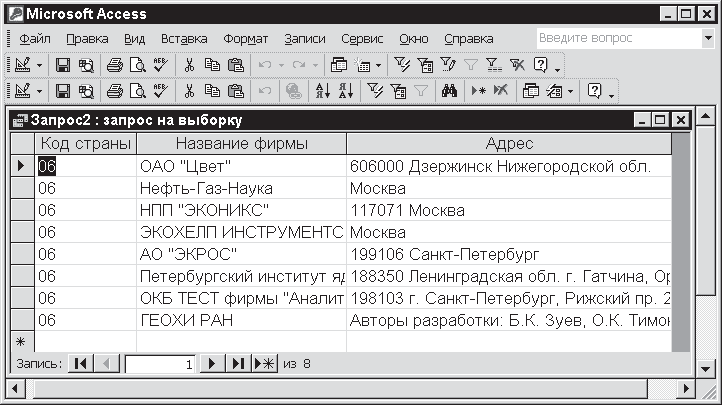Expand the "Введите вопрос" help box dropdown
Viewport: 722px width, 405px height.
[x=707, y=38]
